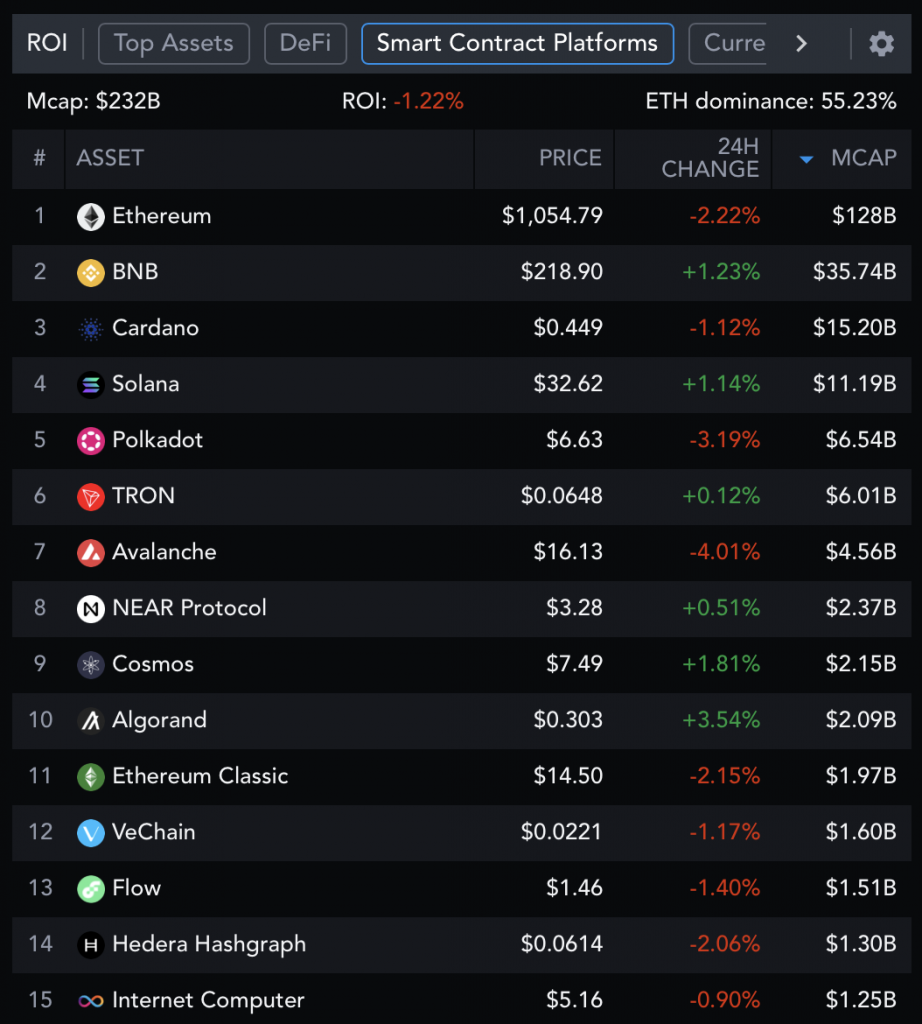This screenshot has height=1024, width=922.
Task: Click the Polkadot logo icon
Action: tap(91, 440)
